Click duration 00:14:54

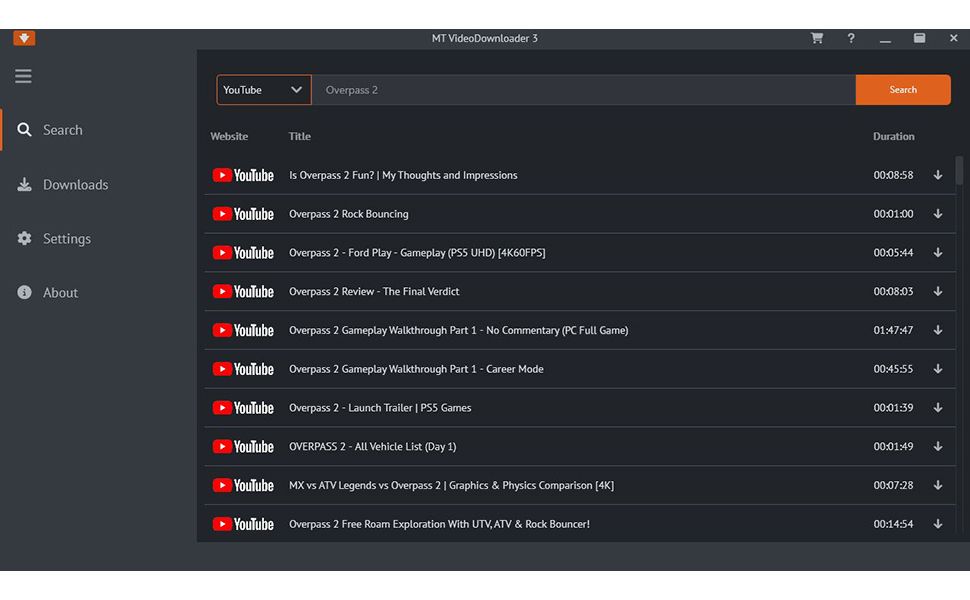point(893,524)
